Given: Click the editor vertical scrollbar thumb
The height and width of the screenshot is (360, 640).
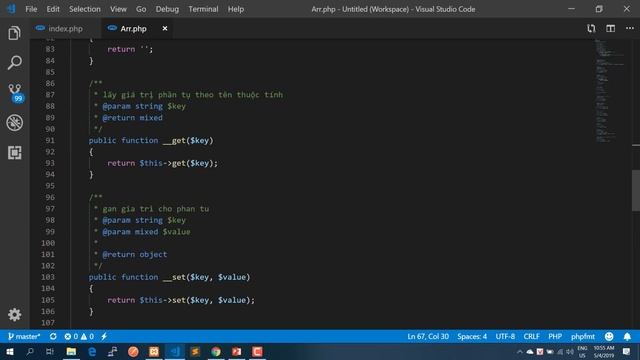Looking at the screenshot, I should 636,190.
